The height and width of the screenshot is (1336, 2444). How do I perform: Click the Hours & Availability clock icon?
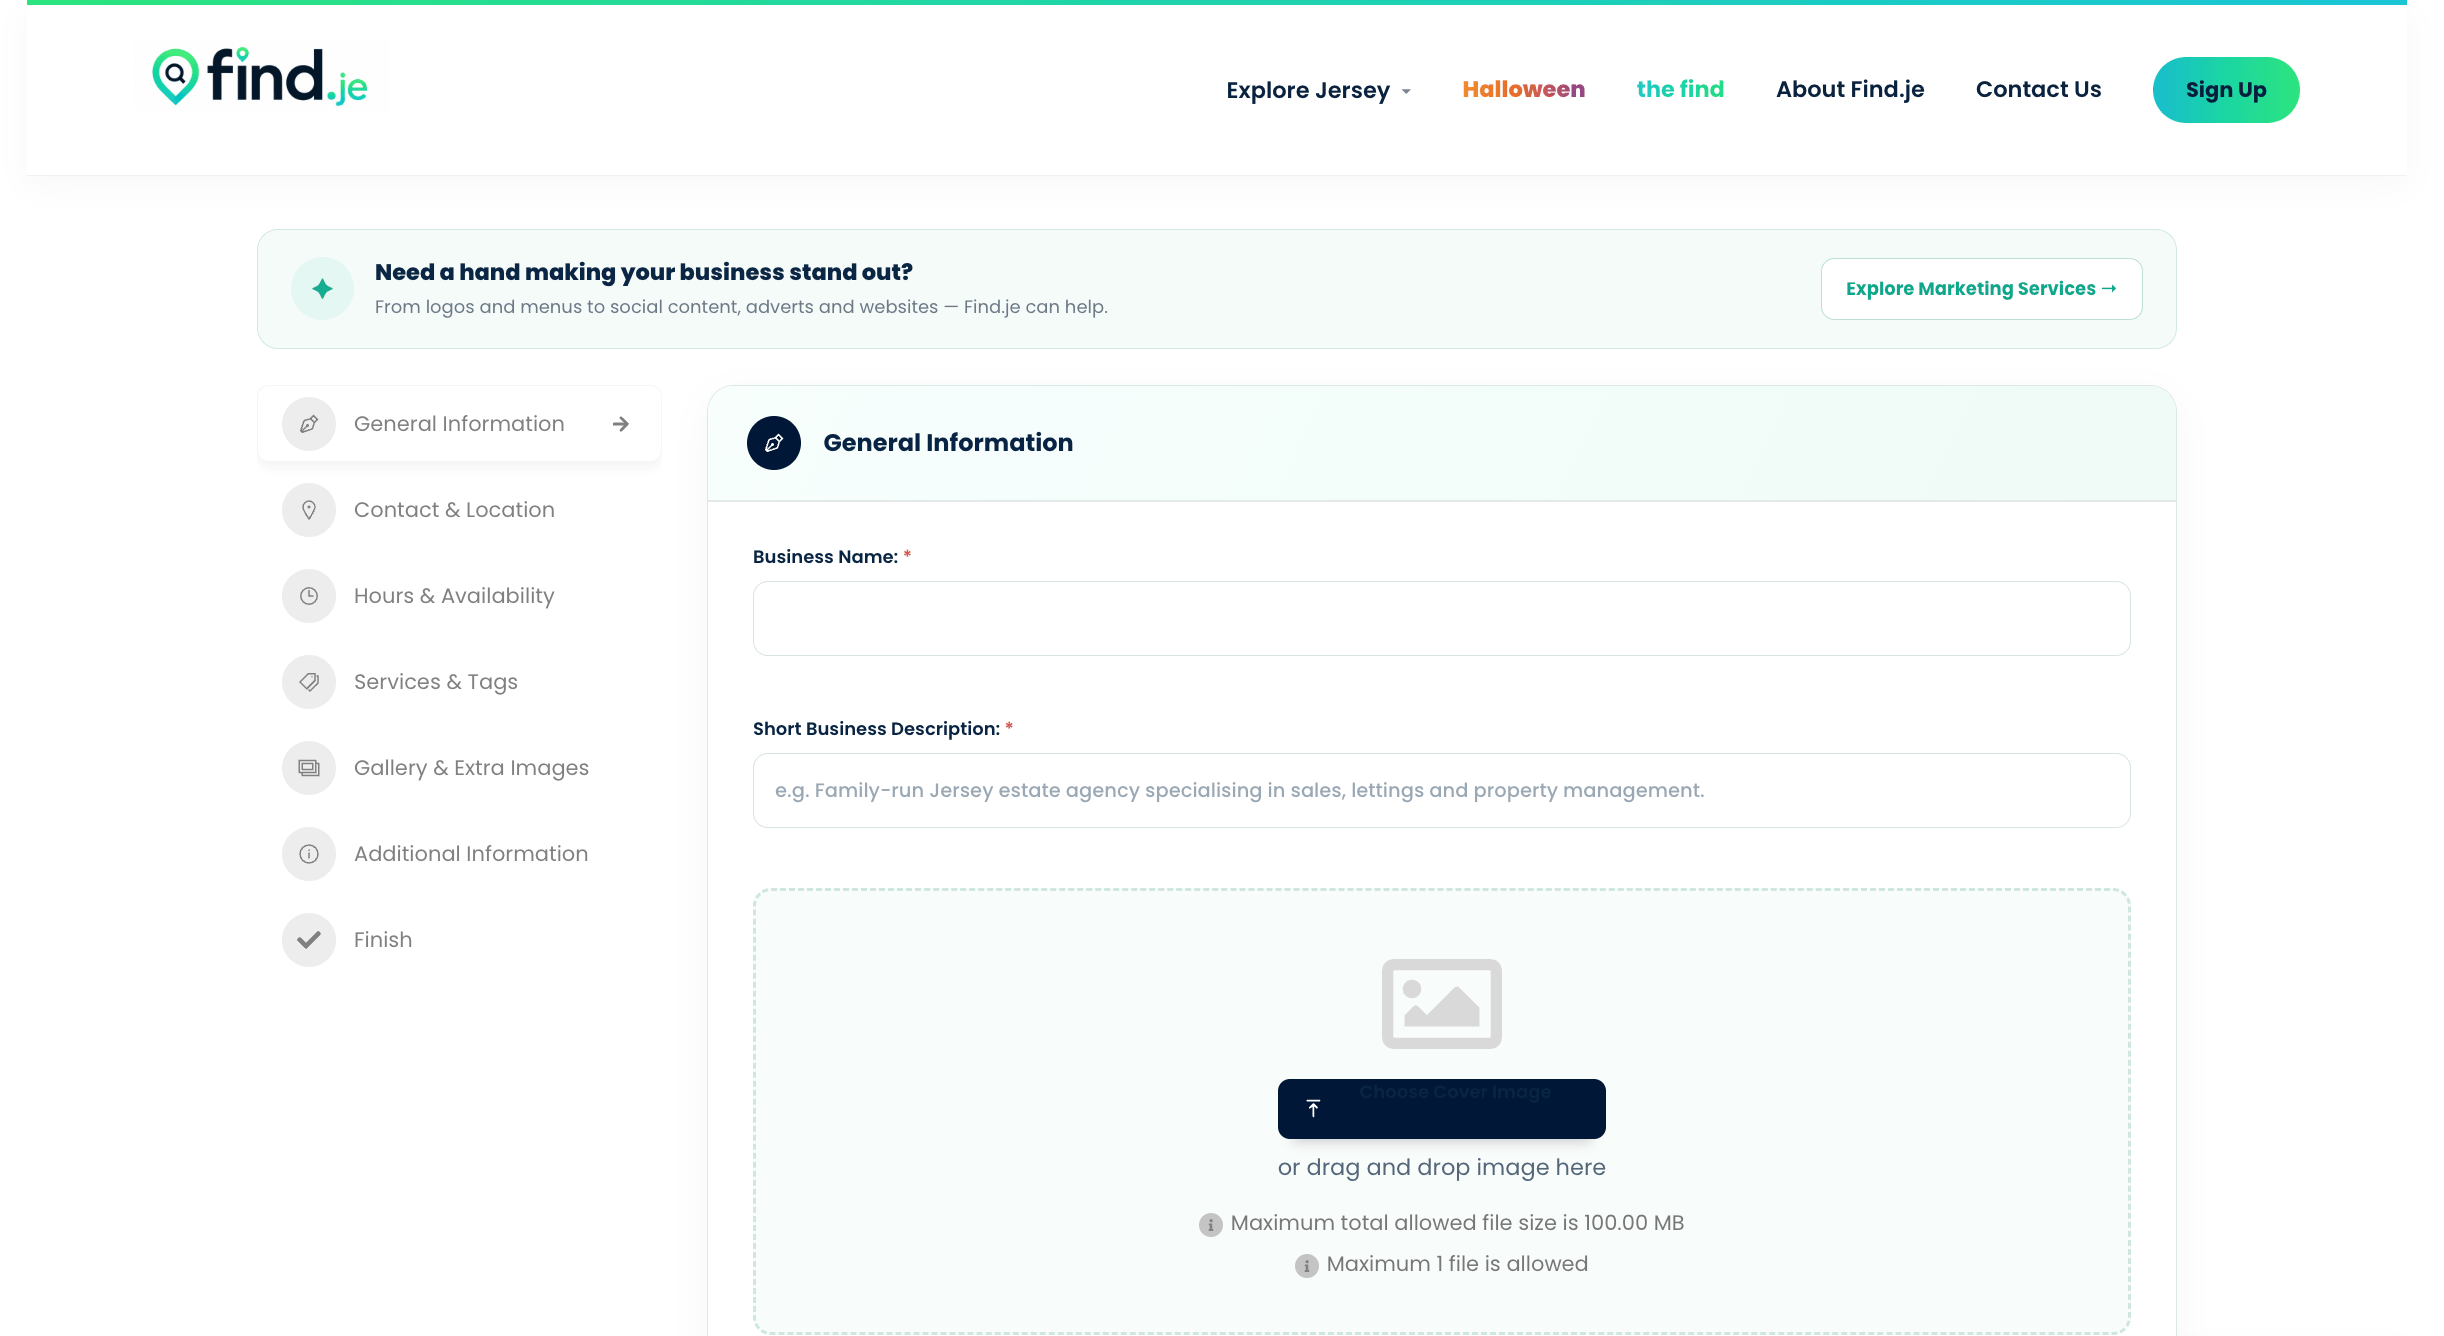(309, 596)
